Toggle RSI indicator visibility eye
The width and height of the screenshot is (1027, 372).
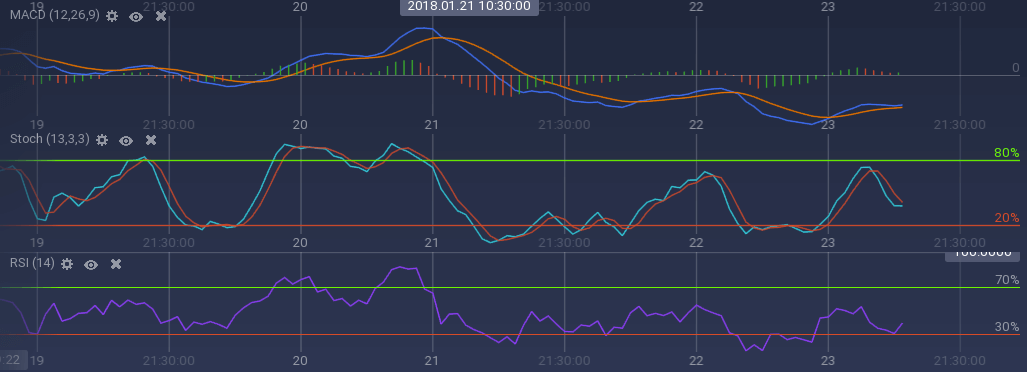point(91,264)
